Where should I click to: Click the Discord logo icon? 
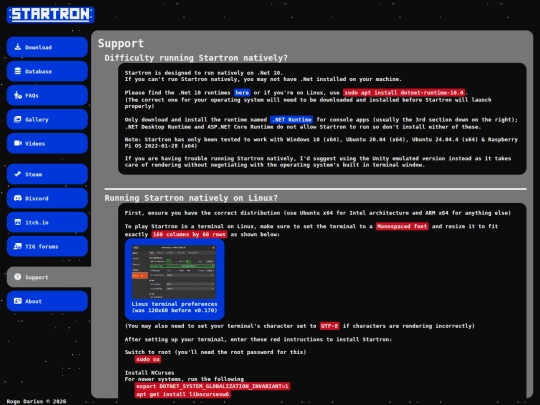[x=18, y=198]
